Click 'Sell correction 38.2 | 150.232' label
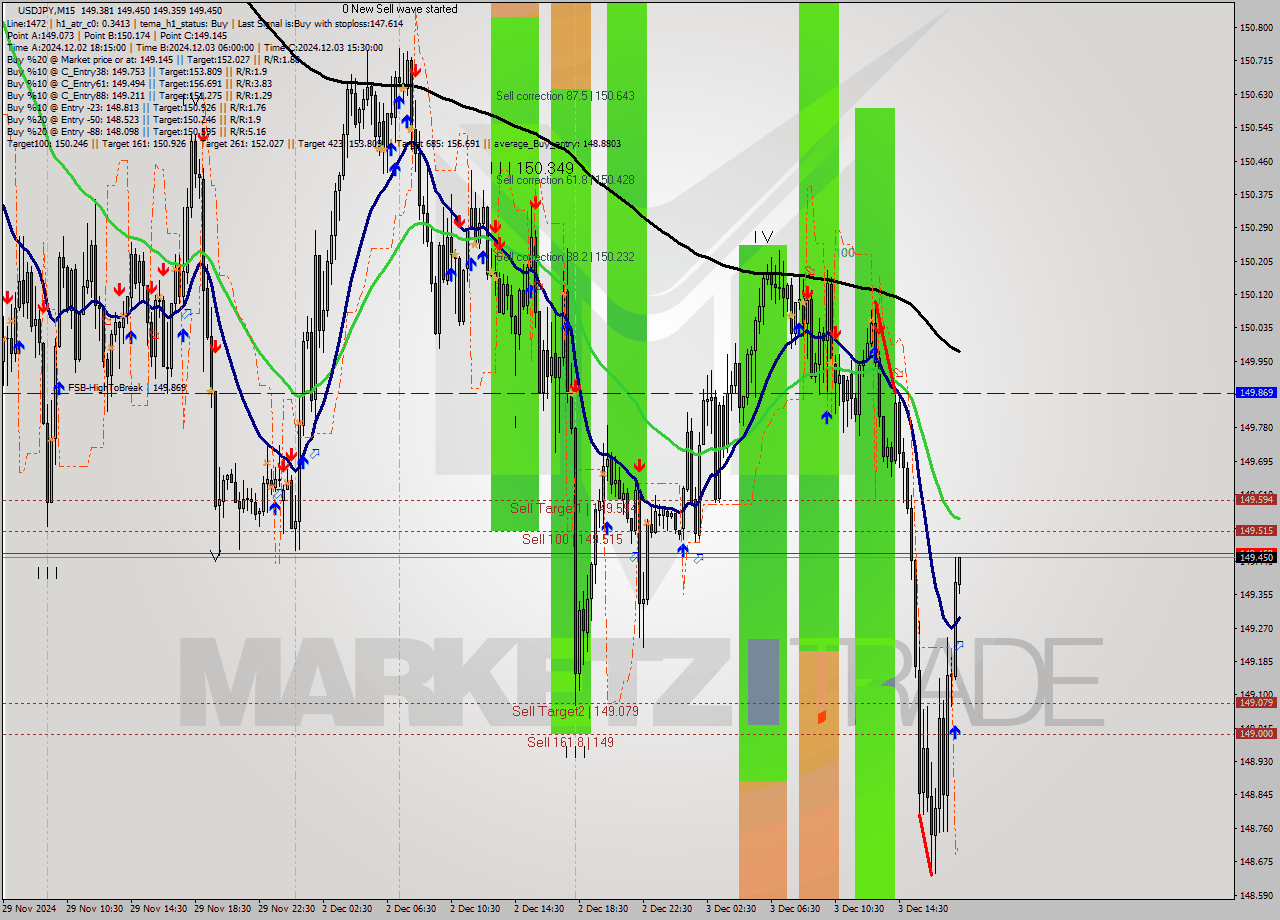 pos(565,257)
